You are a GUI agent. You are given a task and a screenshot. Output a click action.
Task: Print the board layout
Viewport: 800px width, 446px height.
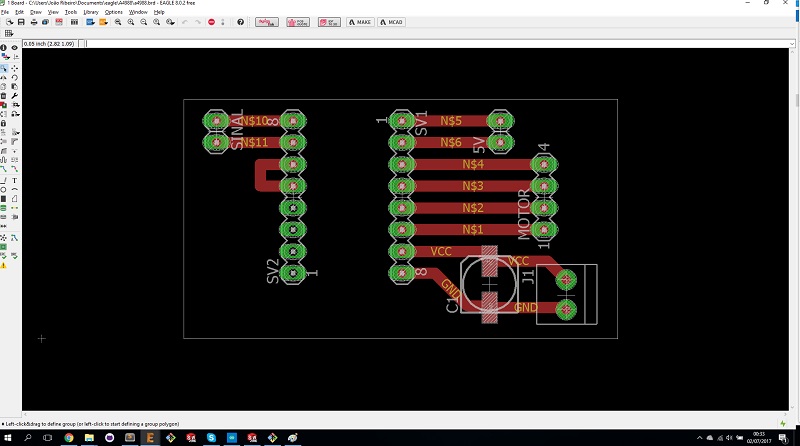[34, 22]
